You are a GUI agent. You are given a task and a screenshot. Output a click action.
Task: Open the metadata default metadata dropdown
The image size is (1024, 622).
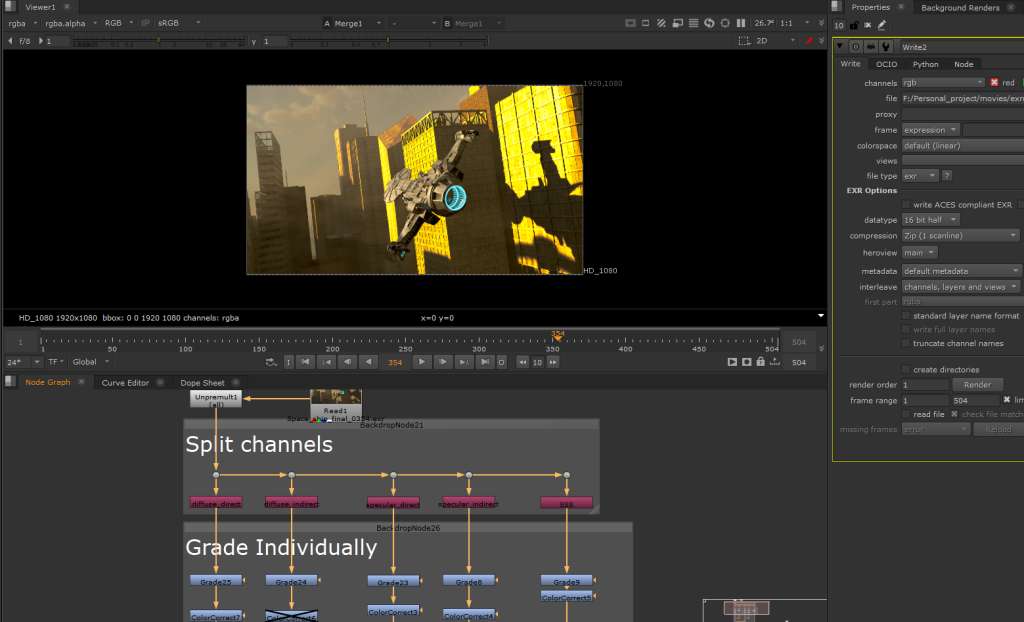[x=962, y=270]
